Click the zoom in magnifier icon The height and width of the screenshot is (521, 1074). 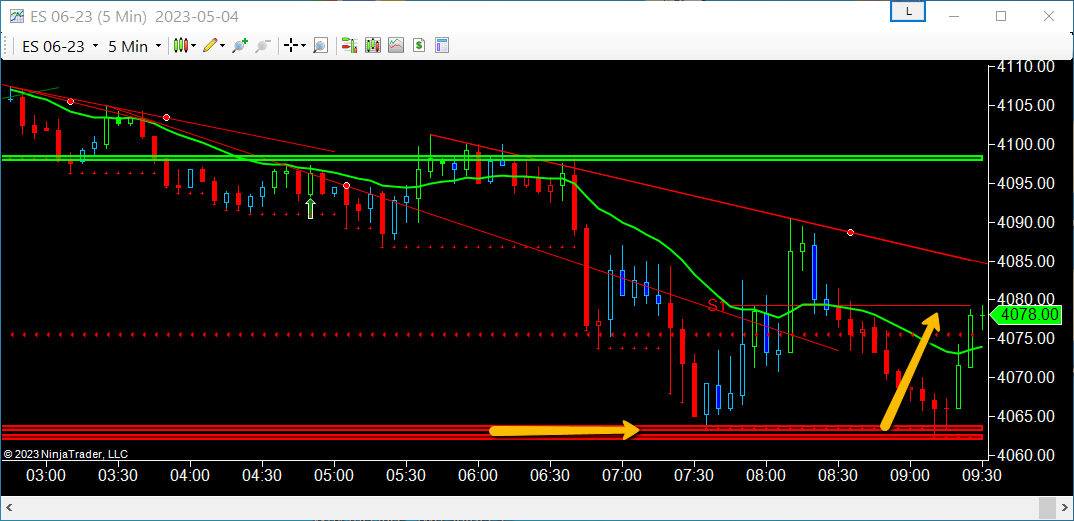click(240, 46)
